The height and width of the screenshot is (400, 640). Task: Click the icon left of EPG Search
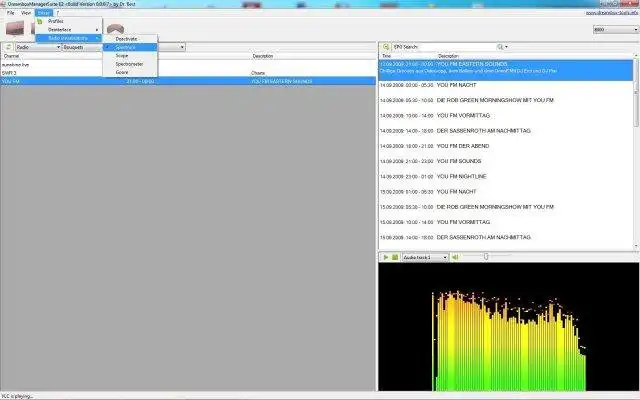tap(386, 47)
